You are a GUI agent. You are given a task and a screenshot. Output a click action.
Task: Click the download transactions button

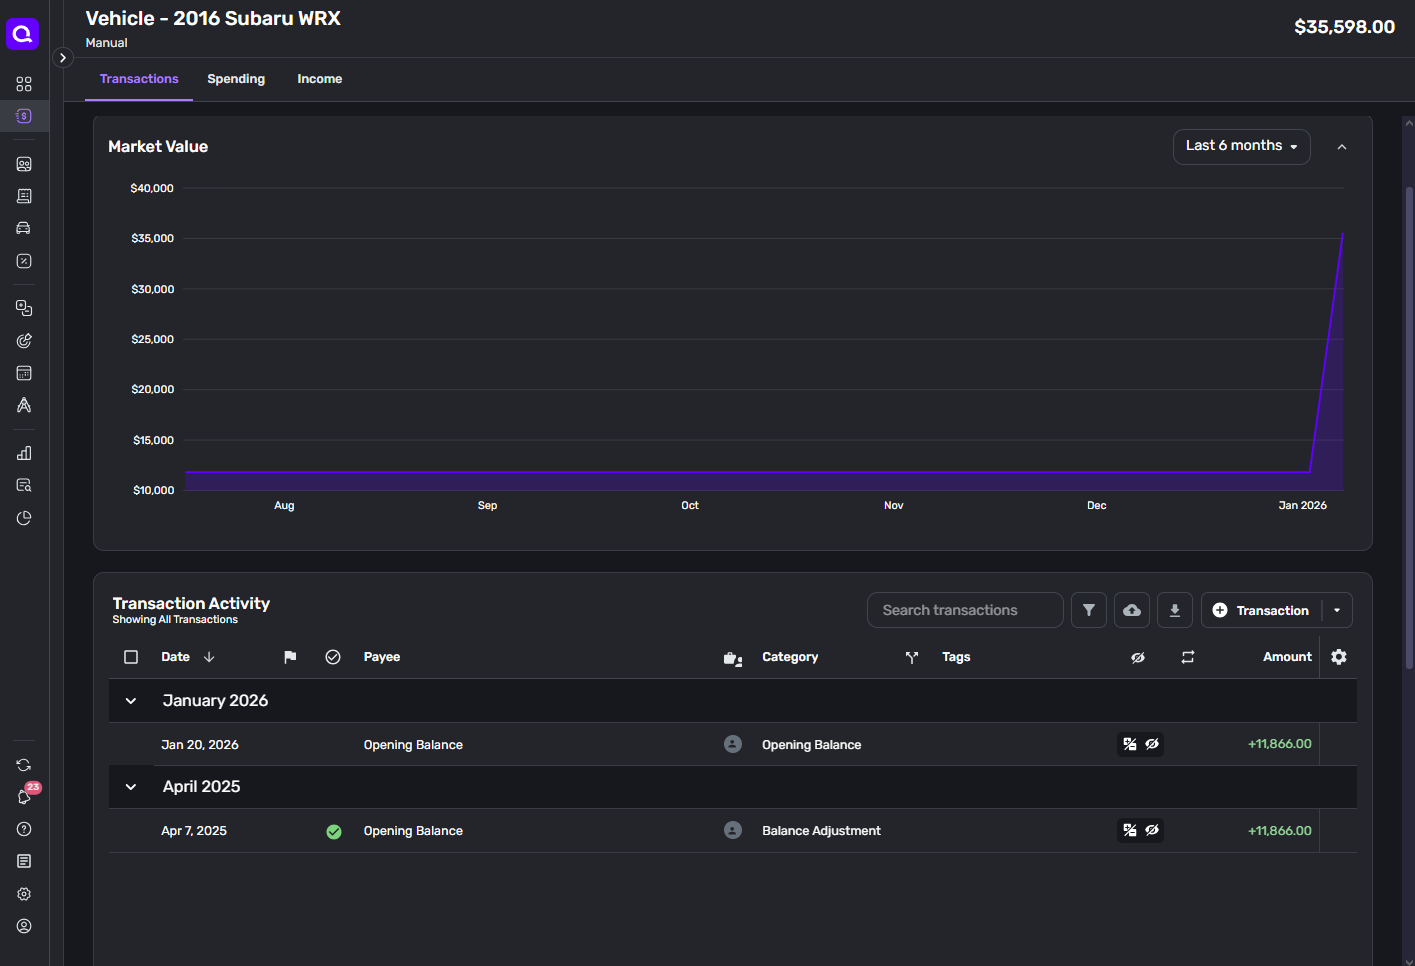click(x=1175, y=610)
